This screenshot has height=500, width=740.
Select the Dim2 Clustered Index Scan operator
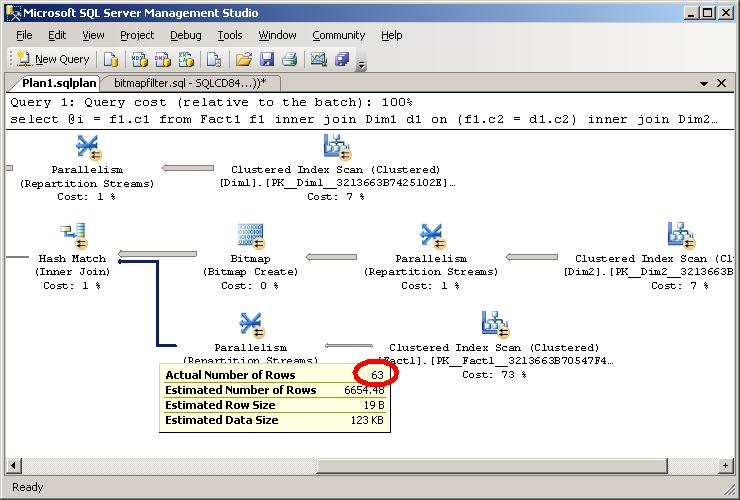pos(649,257)
